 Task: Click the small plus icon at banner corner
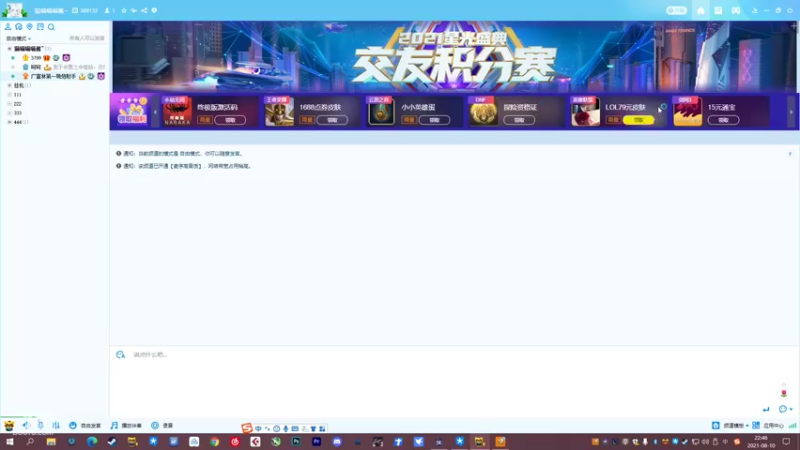793,26
